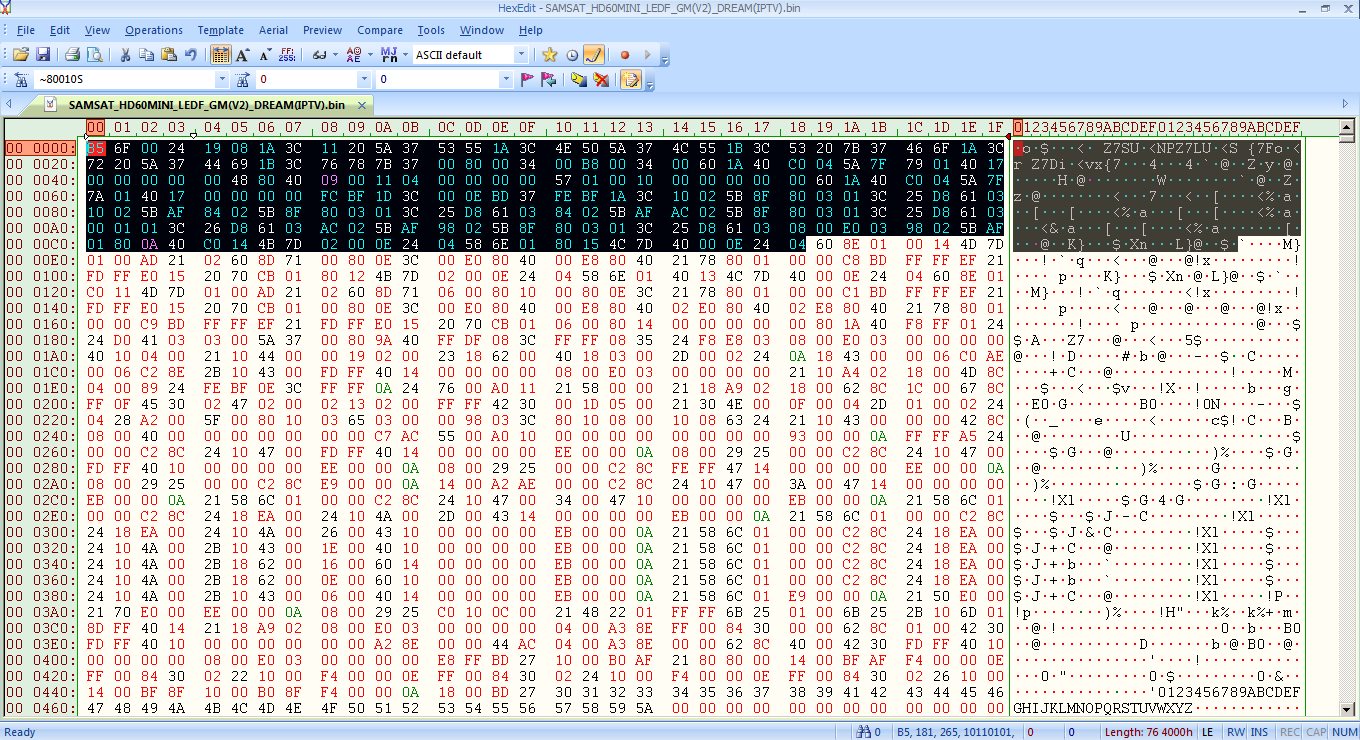The image size is (1360, 740).
Task: Open the Tools menu
Action: click(431, 30)
